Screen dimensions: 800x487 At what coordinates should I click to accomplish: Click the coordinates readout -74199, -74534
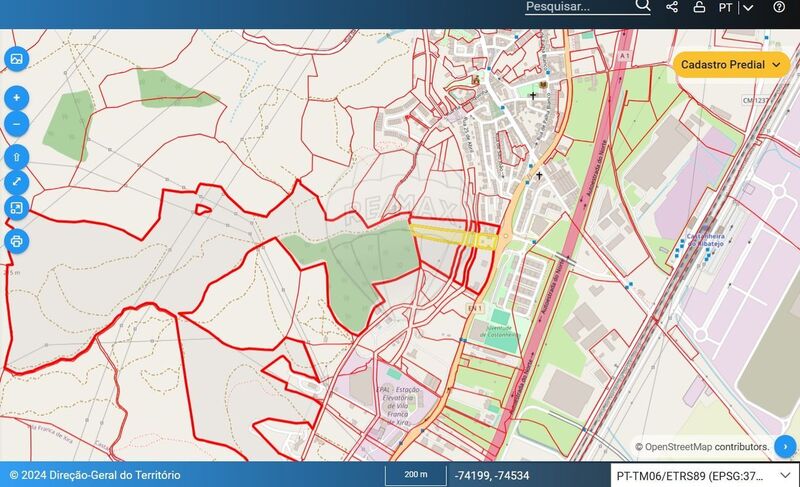click(492, 476)
